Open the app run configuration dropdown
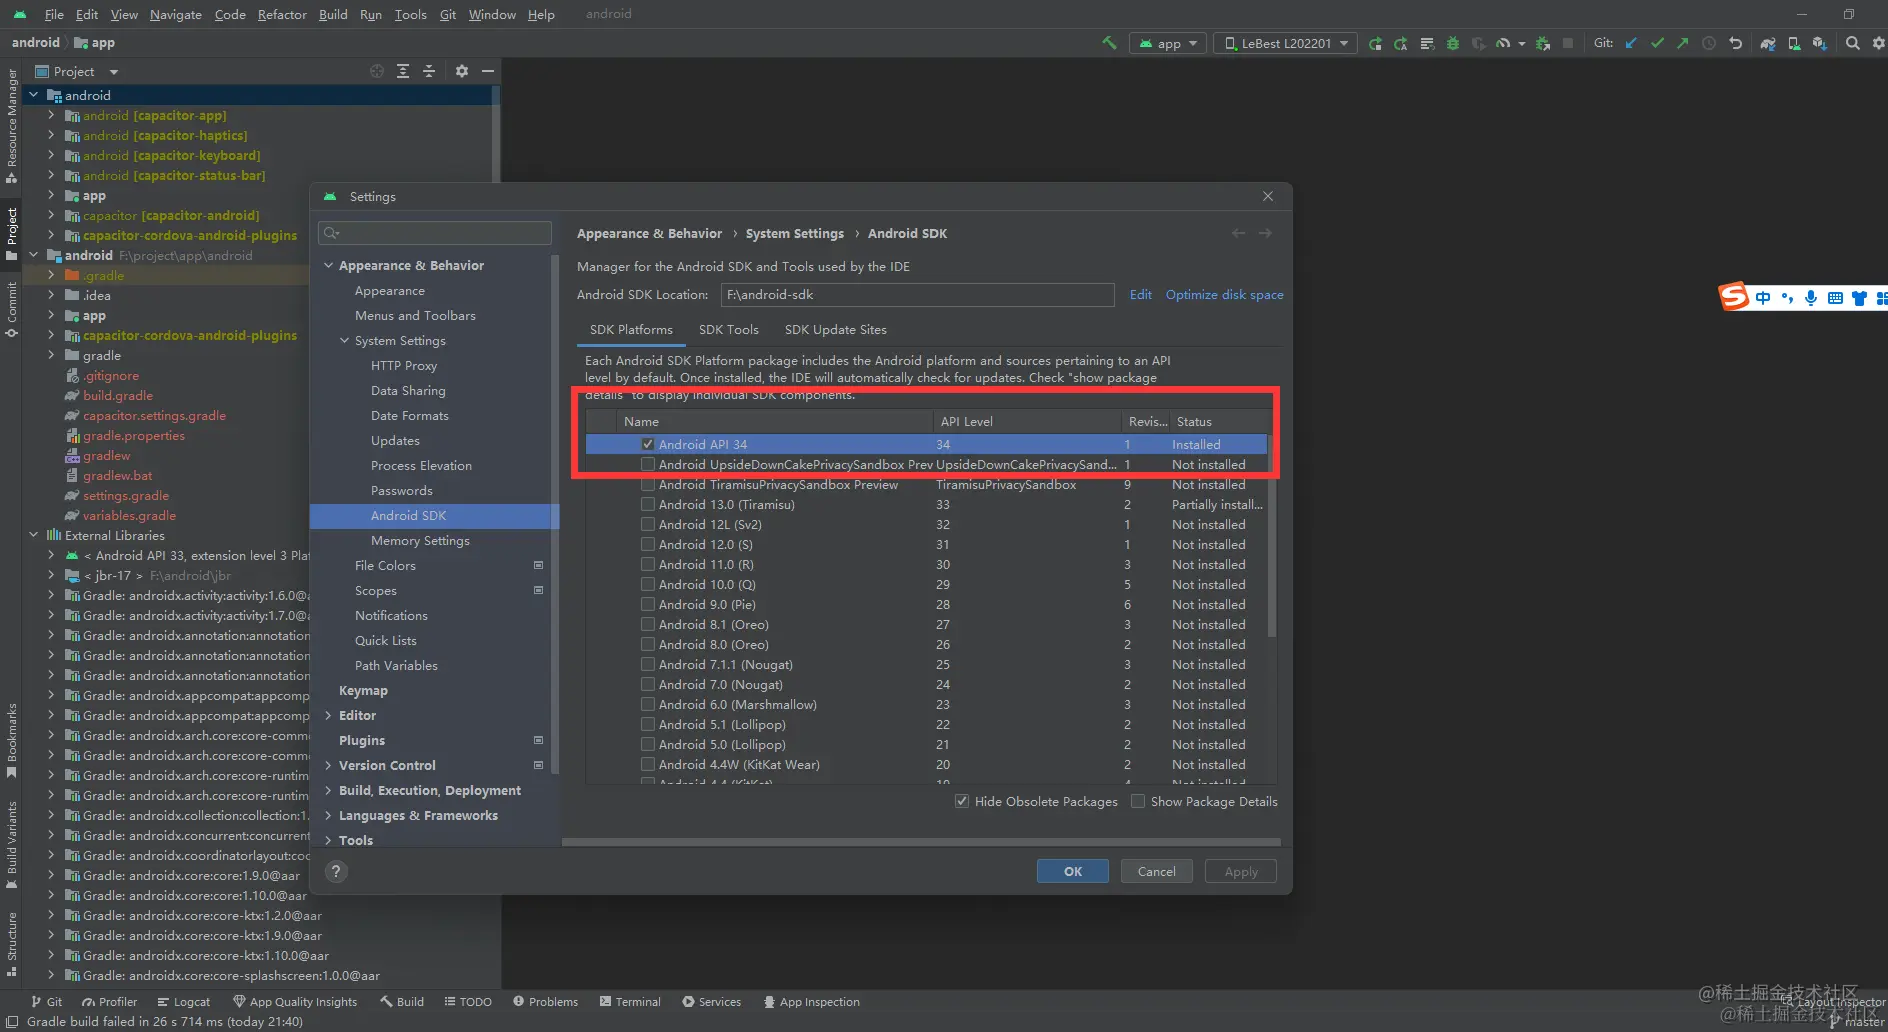The height and width of the screenshot is (1032, 1888). click(x=1168, y=43)
